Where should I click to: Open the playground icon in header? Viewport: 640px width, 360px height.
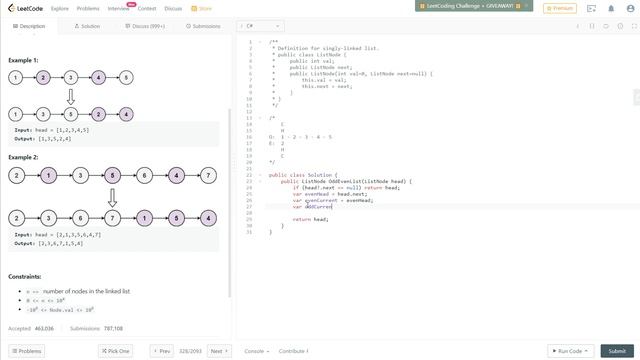pyautogui.click(x=591, y=8)
